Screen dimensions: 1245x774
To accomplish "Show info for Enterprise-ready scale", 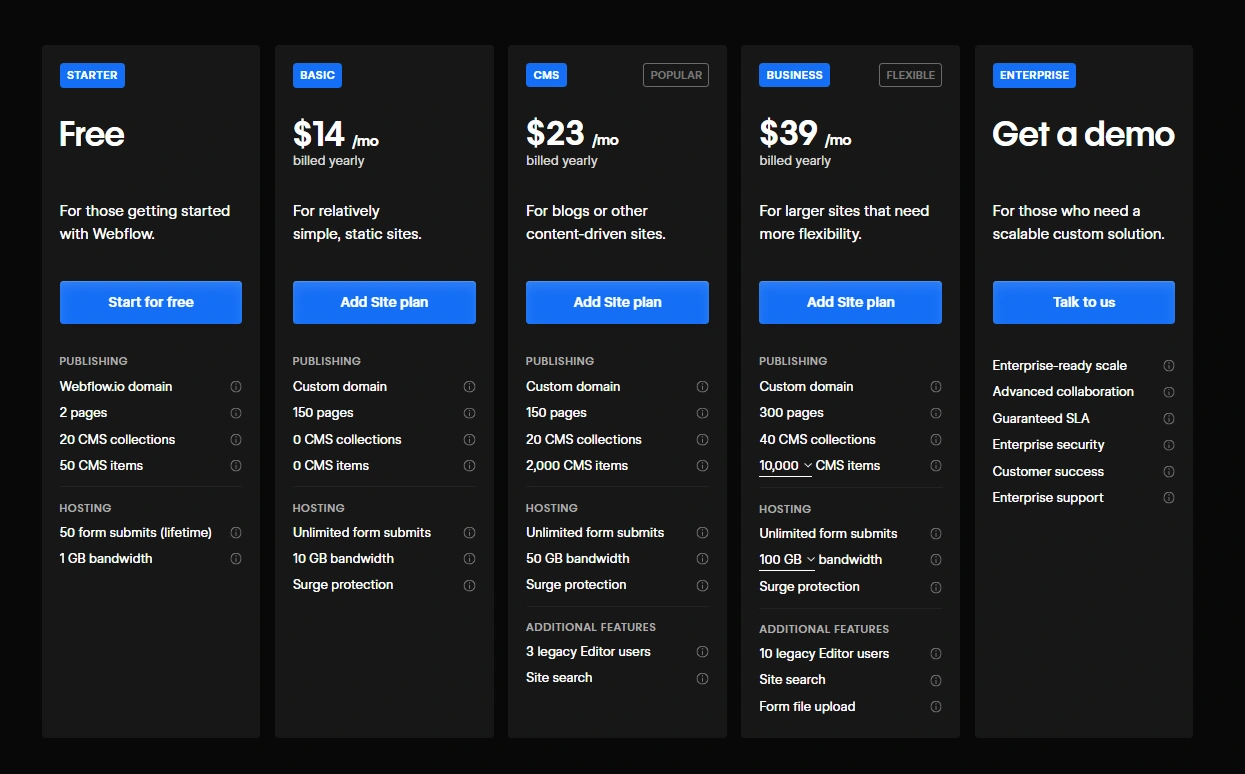I will pyautogui.click(x=1168, y=366).
